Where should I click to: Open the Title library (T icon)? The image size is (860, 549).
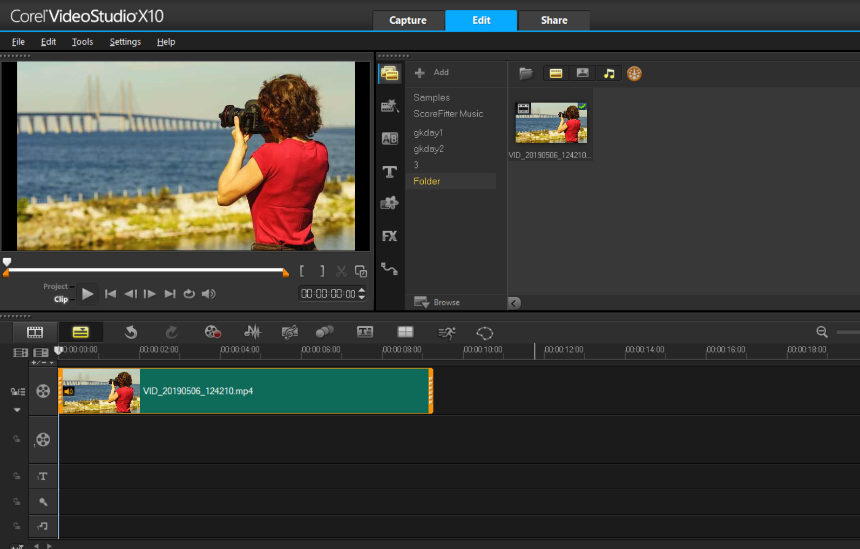[x=389, y=172]
